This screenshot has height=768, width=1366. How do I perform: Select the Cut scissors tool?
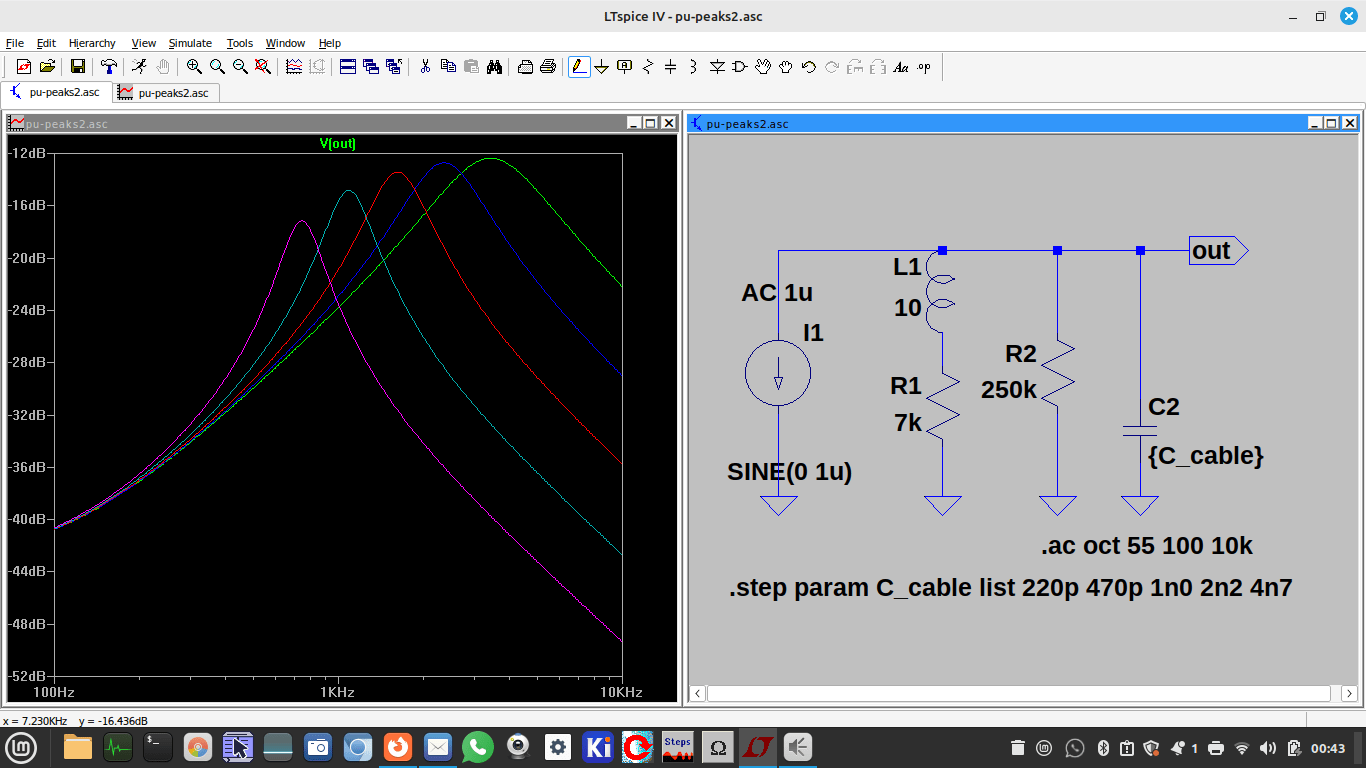(425, 67)
